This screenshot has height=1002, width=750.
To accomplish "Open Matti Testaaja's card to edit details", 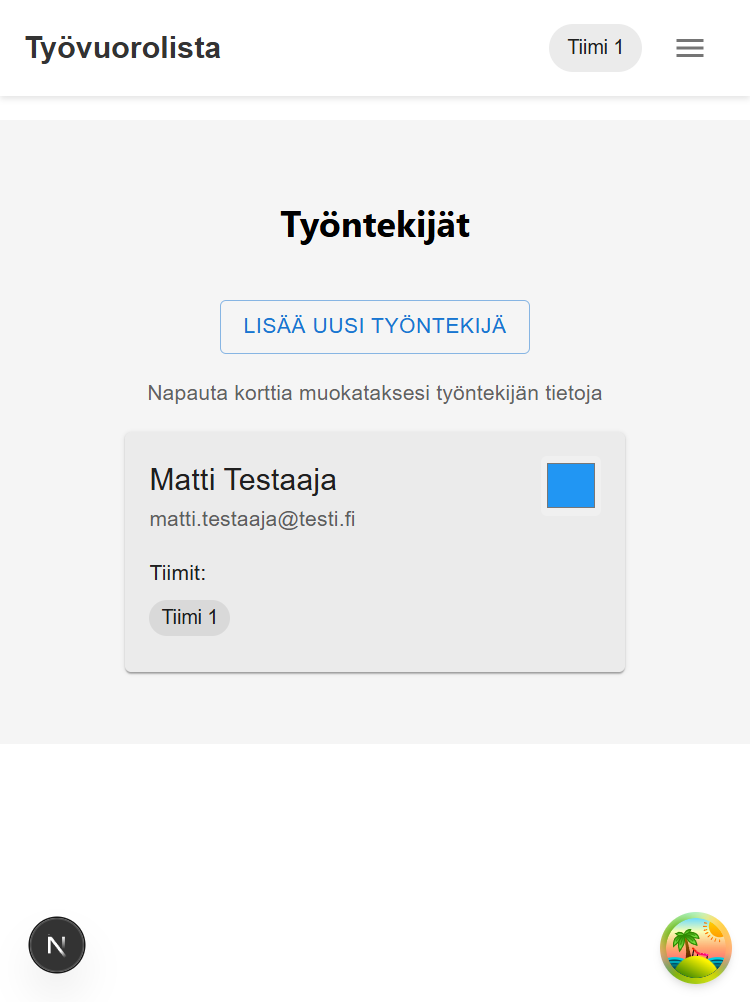I will point(375,551).
